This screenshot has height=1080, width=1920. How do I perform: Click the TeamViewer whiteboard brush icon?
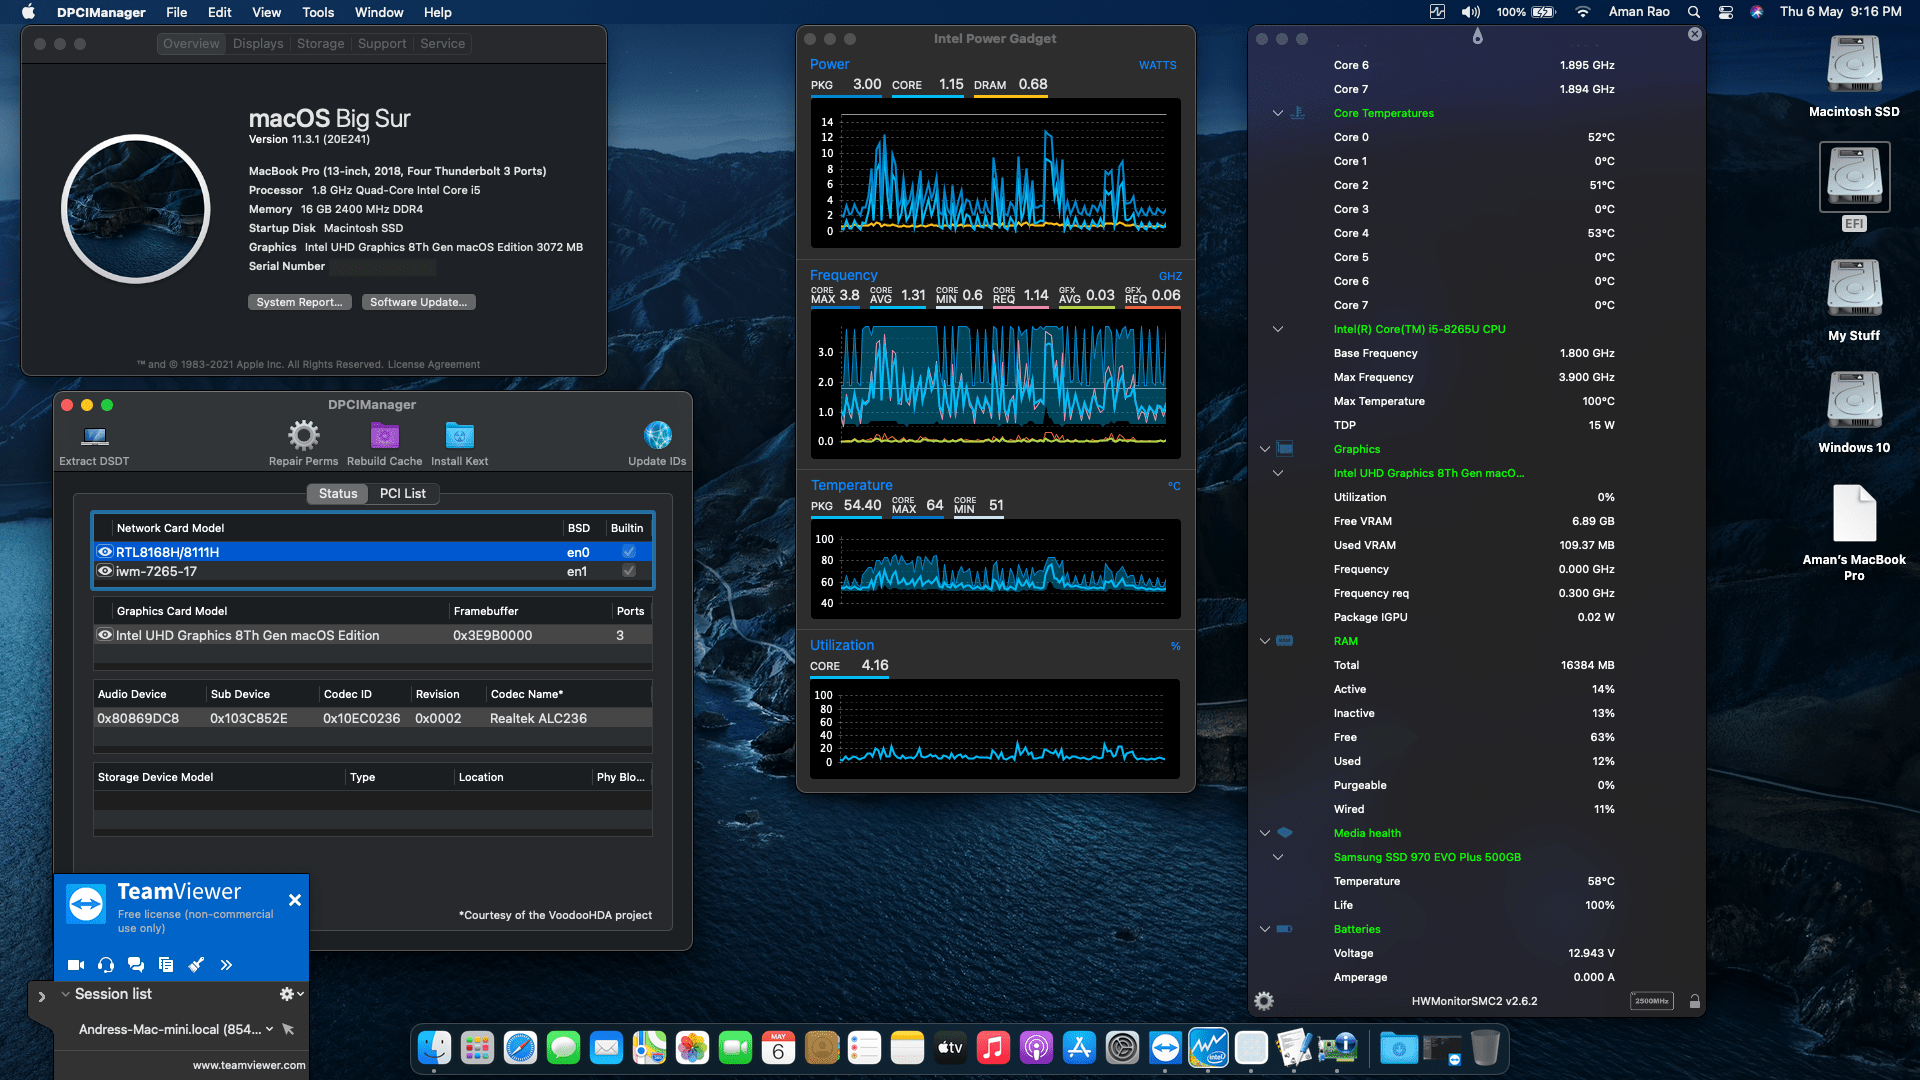point(196,965)
